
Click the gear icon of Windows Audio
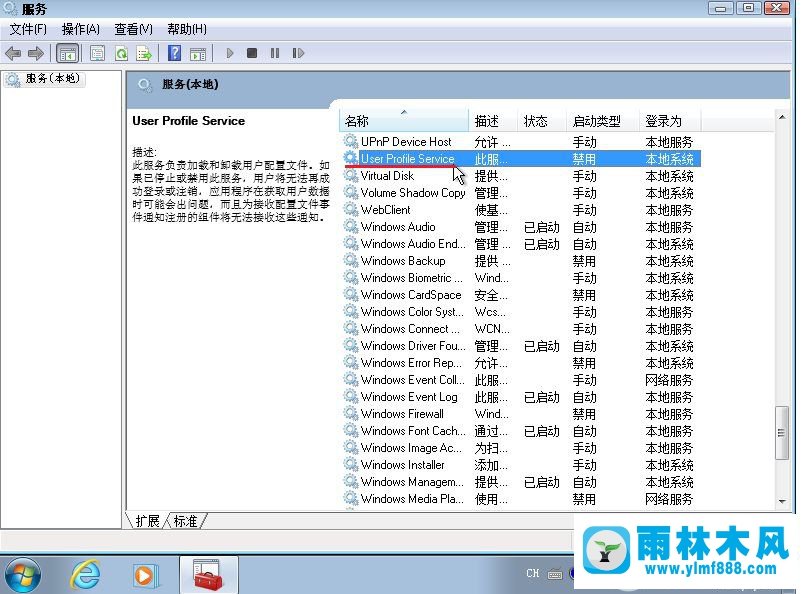(350, 227)
